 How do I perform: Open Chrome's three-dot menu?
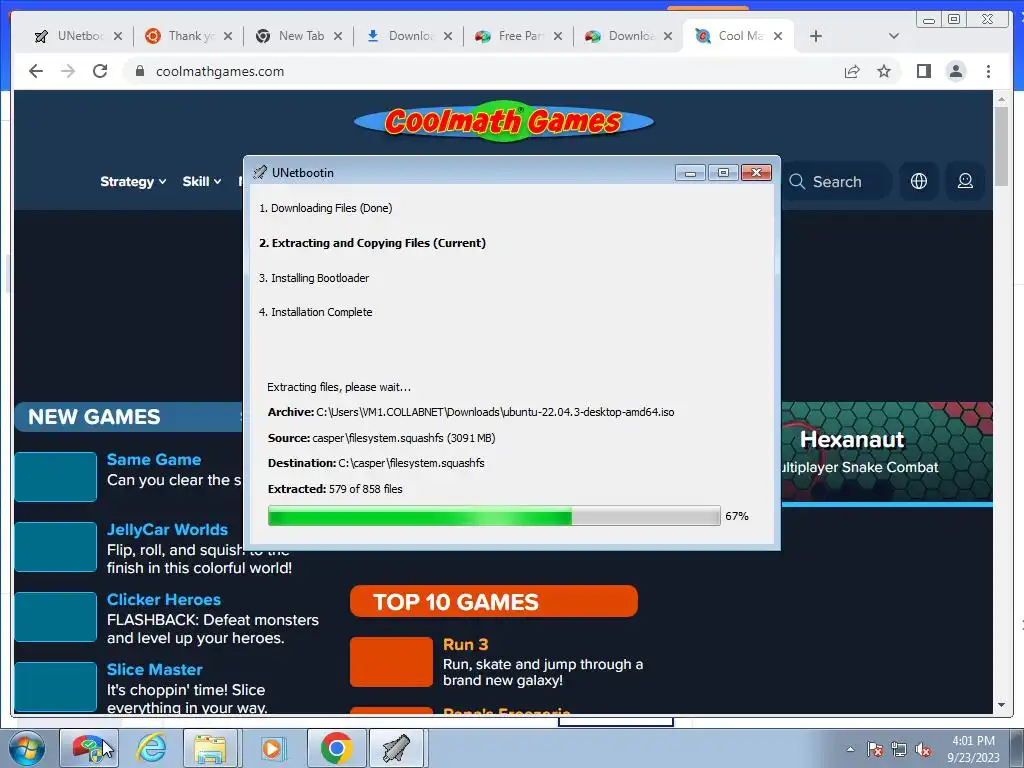[x=988, y=71]
